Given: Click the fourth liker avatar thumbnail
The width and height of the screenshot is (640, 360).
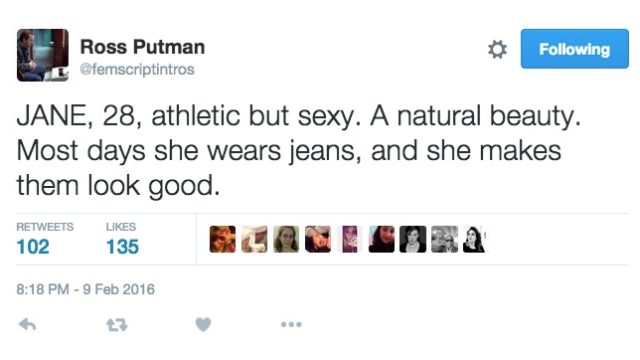Looking at the screenshot, I should click(x=318, y=239).
